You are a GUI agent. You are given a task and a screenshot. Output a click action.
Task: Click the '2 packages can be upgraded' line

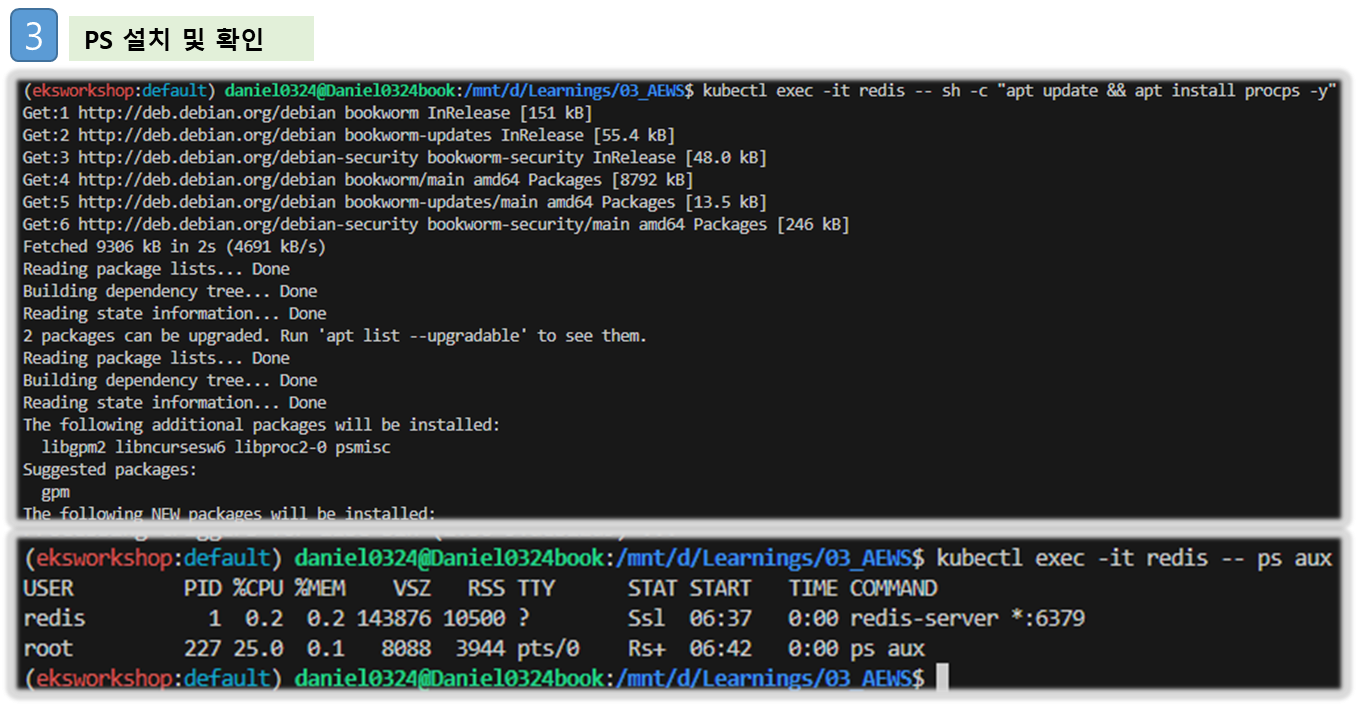334,335
